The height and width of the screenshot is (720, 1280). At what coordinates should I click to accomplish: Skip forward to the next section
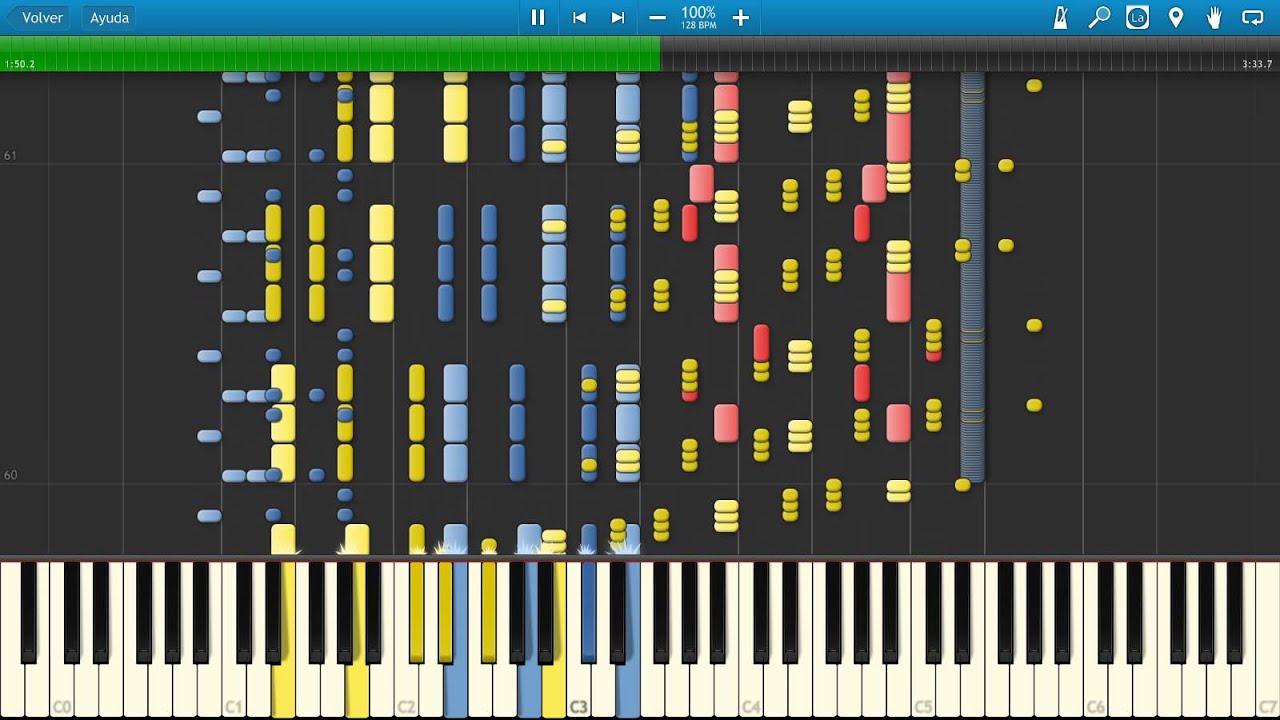click(618, 17)
